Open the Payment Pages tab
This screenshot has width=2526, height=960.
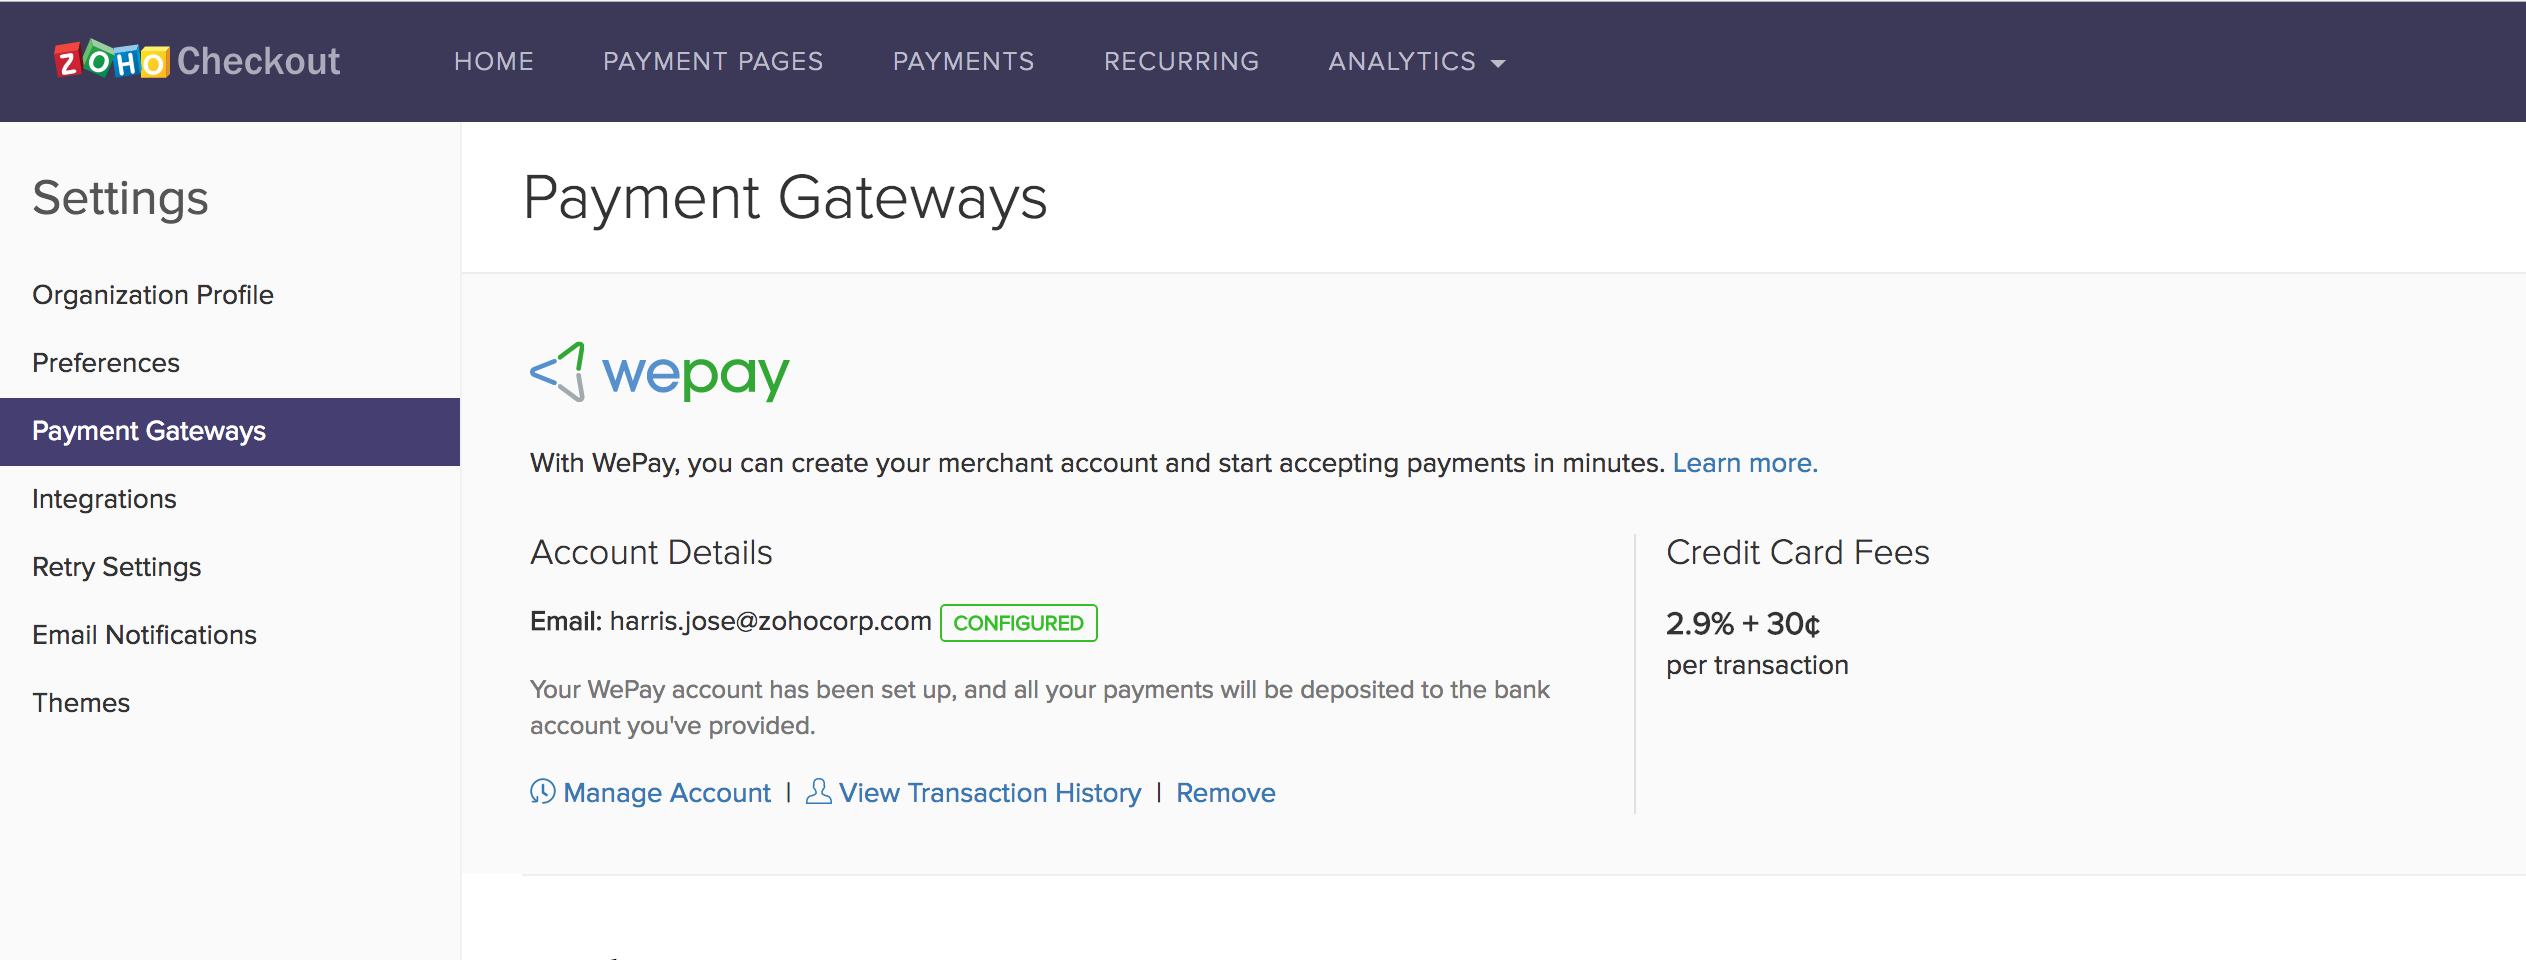coord(713,61)
